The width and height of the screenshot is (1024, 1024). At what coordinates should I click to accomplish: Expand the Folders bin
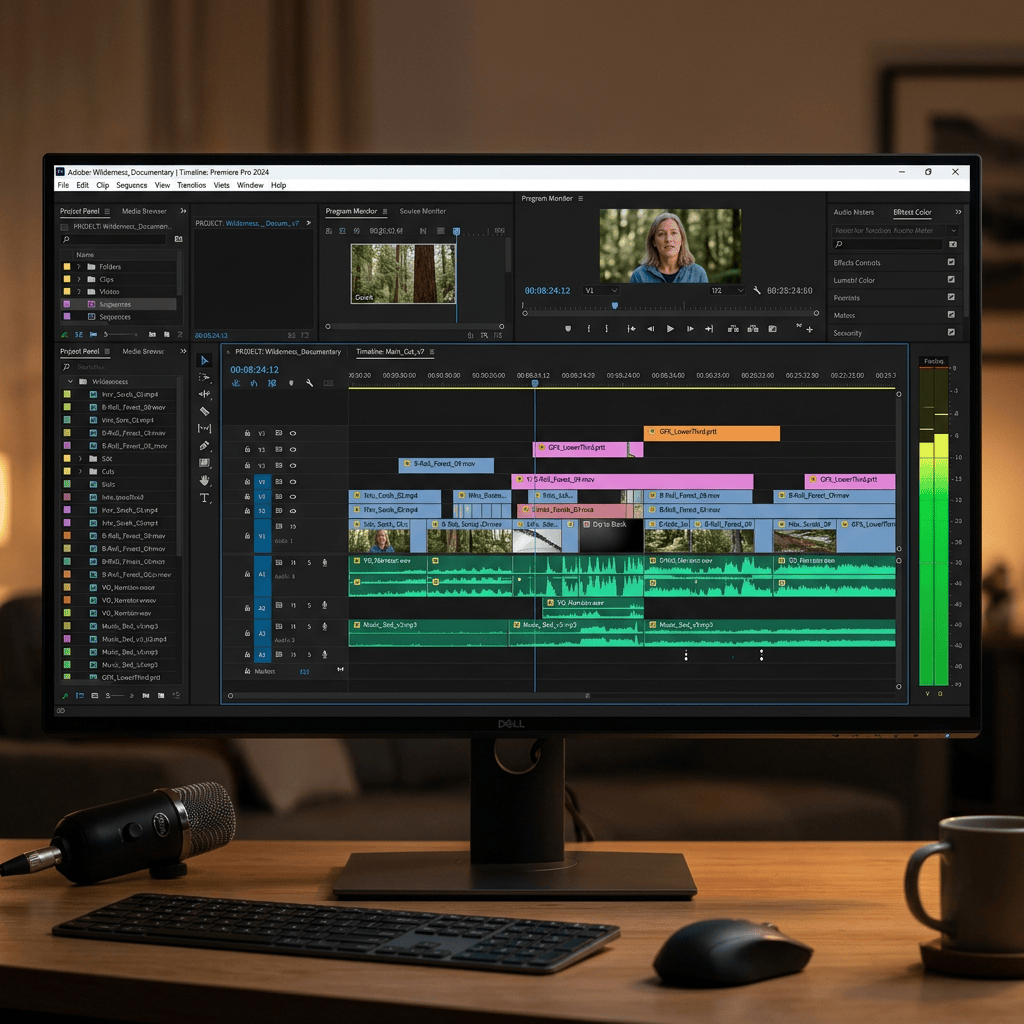79,266
